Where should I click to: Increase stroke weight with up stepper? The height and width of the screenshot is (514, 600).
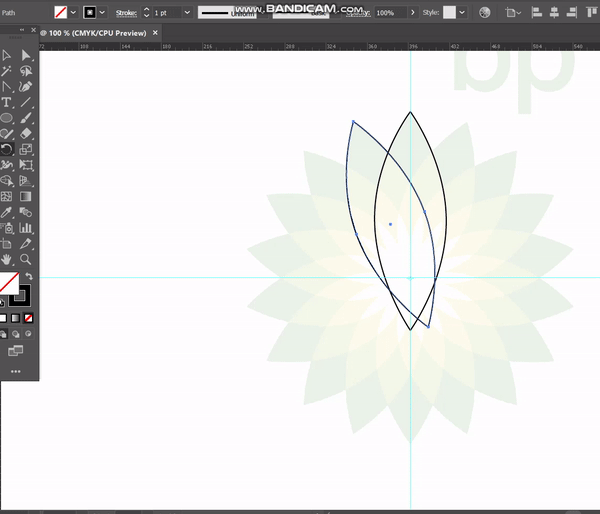[146, 10]
